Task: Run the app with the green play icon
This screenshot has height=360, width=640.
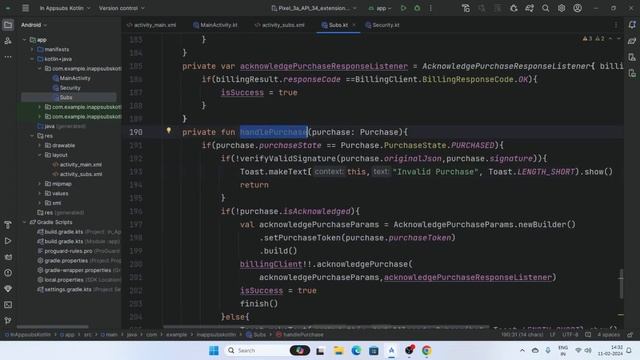Action: tap(403, 8)
